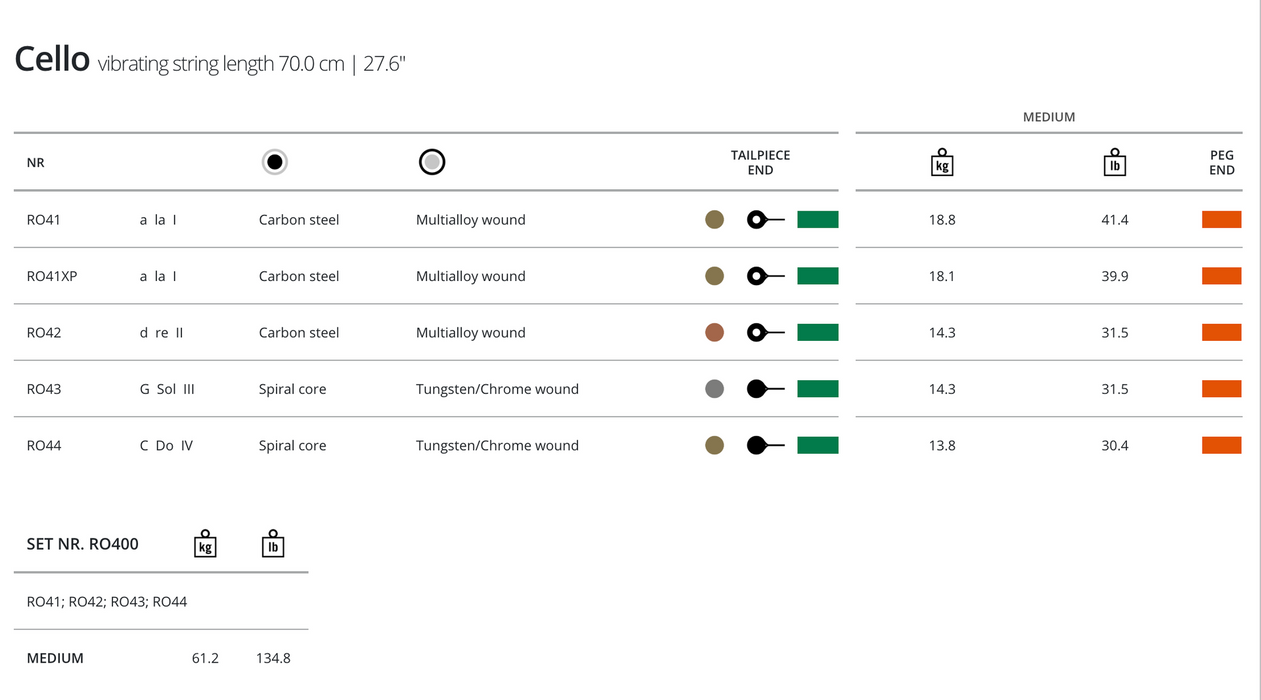
Task: Click the reddish-brown color dot for RO42
Action: (x=714, y=333)
